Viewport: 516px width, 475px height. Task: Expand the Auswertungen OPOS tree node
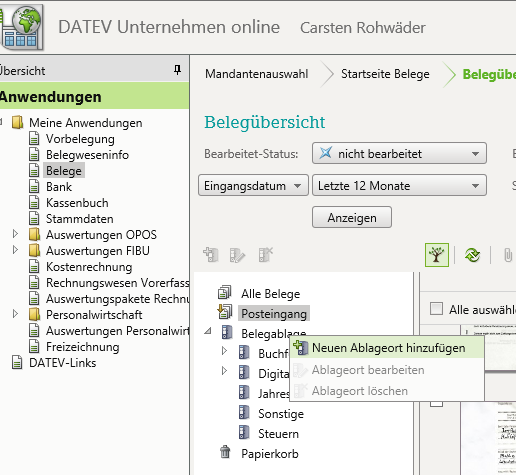tap(15, 234)
